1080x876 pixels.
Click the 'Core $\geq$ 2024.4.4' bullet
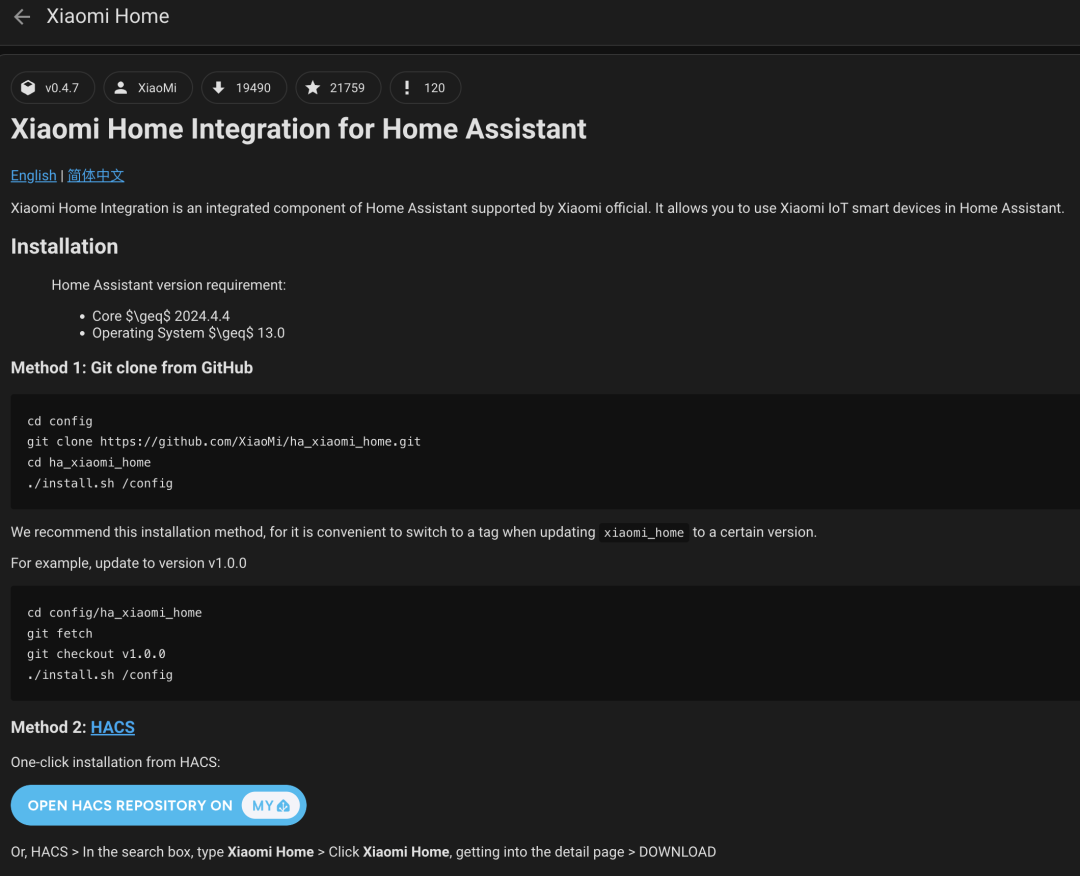161,316
